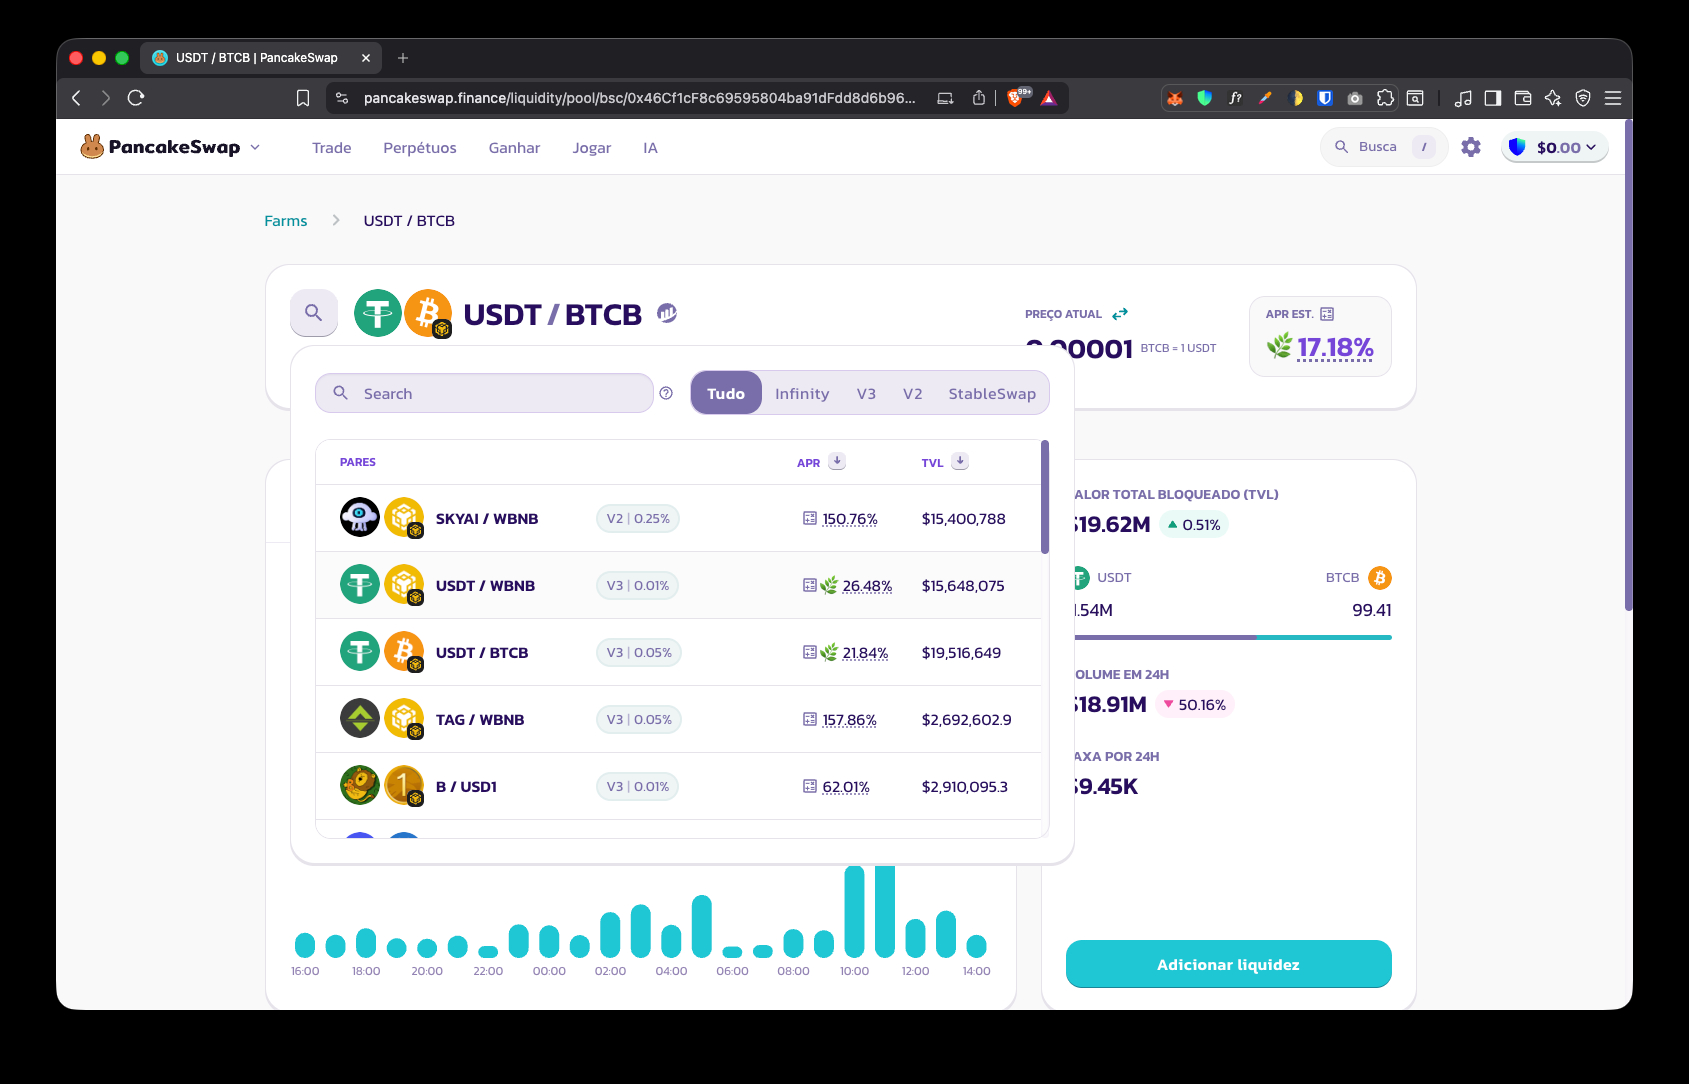The width and height of the screenshot is (1689, 1084).
Task: Open the media music note toolbar icon
Action: (1463, 98)
